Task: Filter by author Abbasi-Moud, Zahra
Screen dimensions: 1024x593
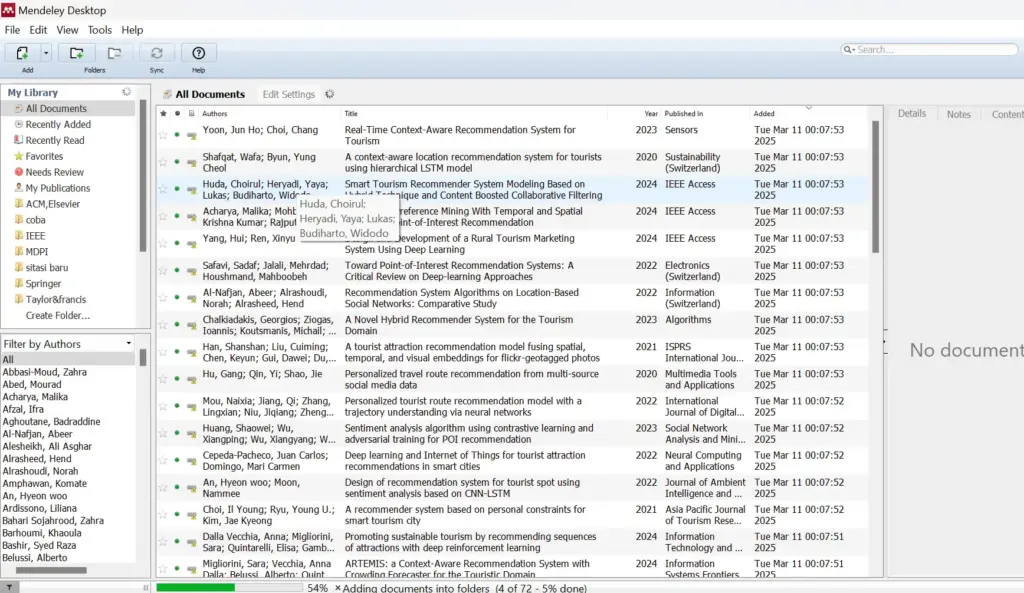Action: click(x=44, y=372)
